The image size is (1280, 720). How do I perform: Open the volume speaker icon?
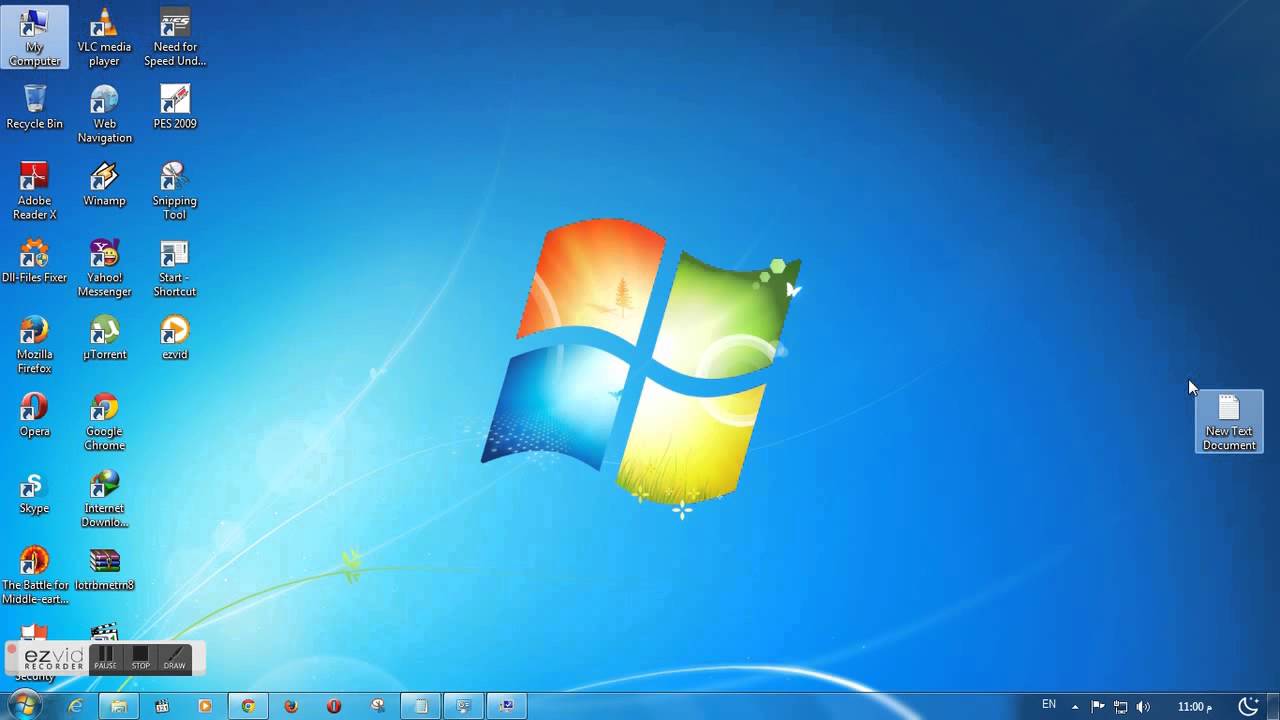(x=1143, y=707)
